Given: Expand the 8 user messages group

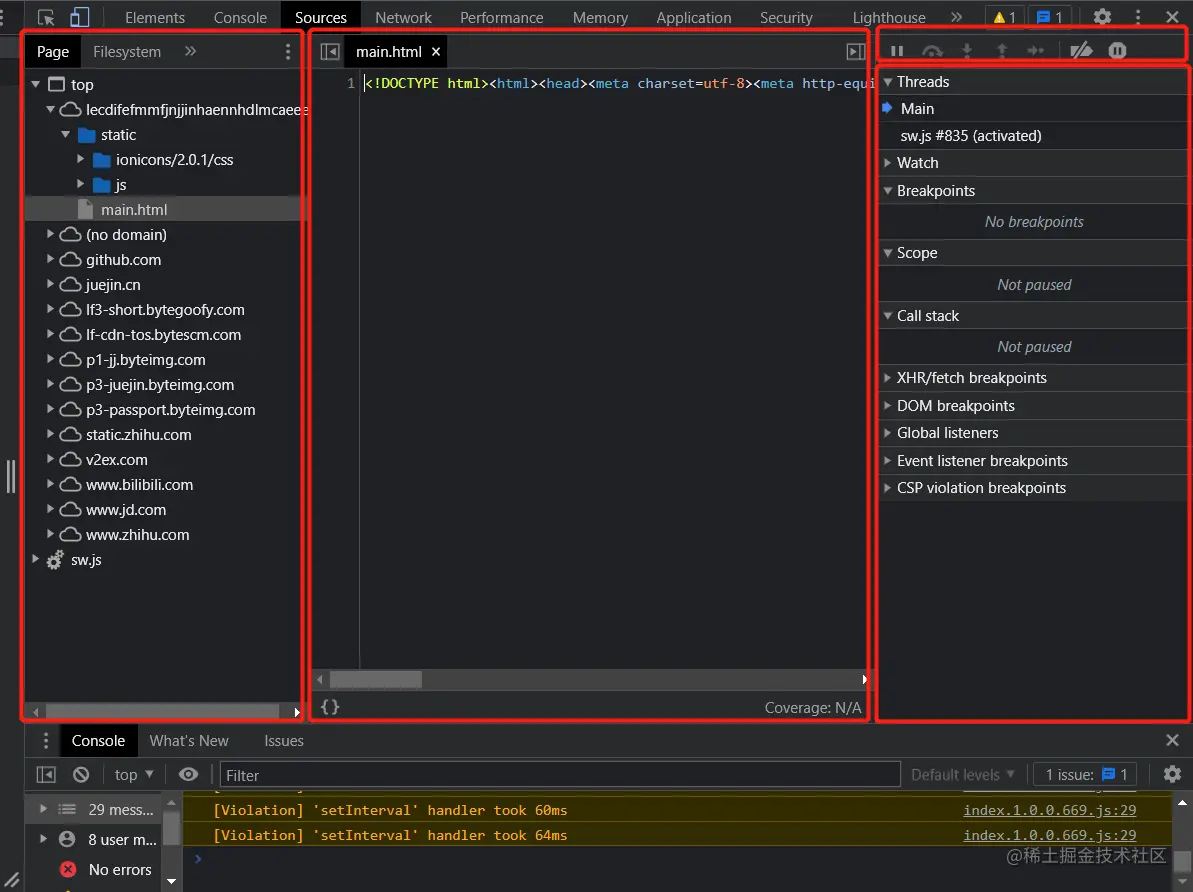Looking at the screenshot, I should 43,839.
